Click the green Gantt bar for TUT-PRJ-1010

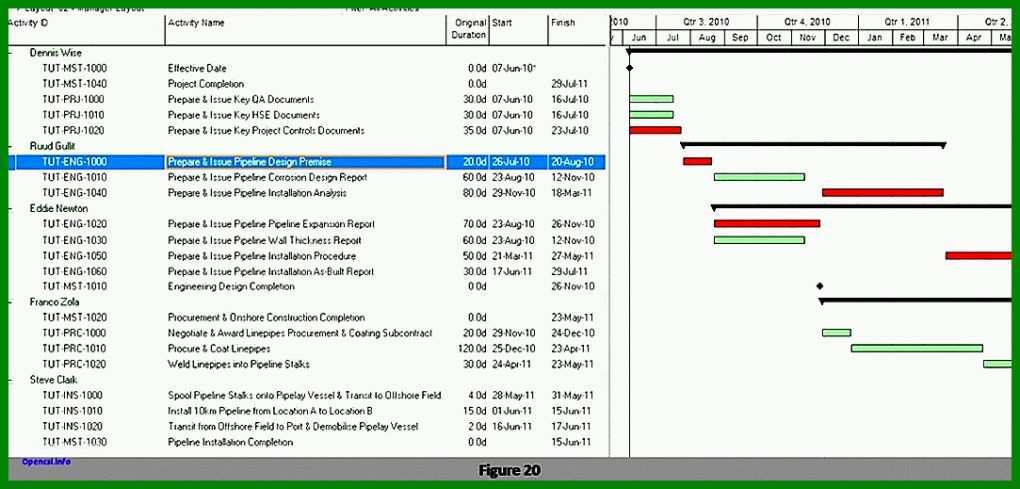pos(651,114)
